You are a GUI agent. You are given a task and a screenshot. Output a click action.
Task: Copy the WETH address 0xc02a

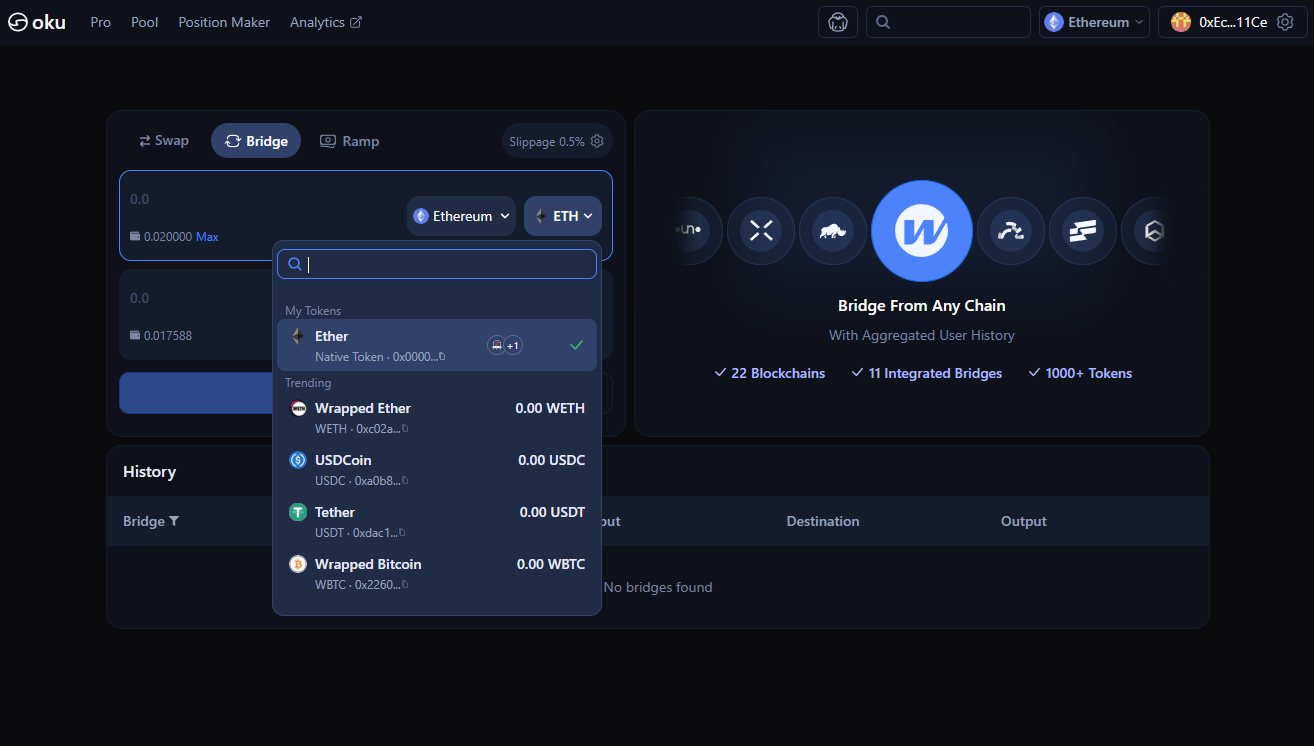pyautogui.click(x=405, y=429)
